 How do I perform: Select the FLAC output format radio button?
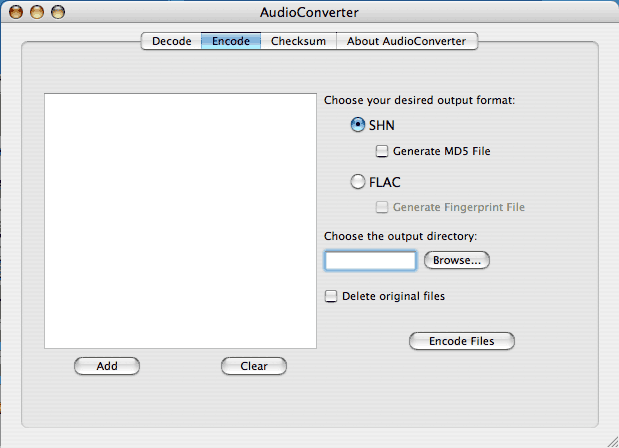(x=358, y=182)
